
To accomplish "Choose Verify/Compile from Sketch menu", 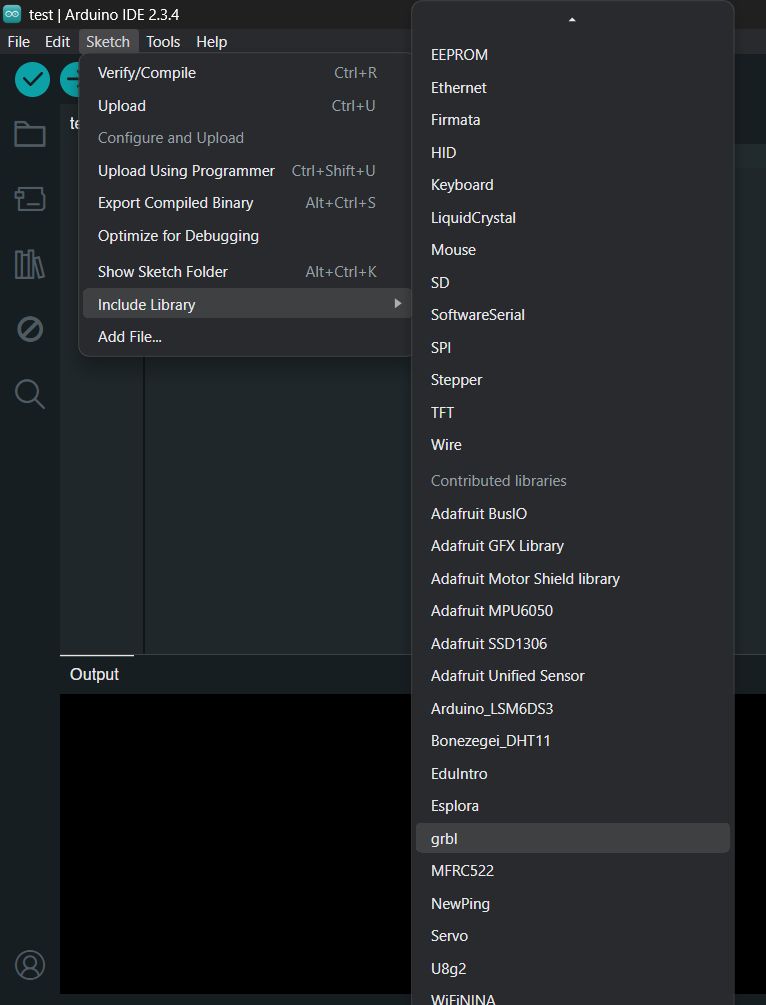I will coord(247,72).
